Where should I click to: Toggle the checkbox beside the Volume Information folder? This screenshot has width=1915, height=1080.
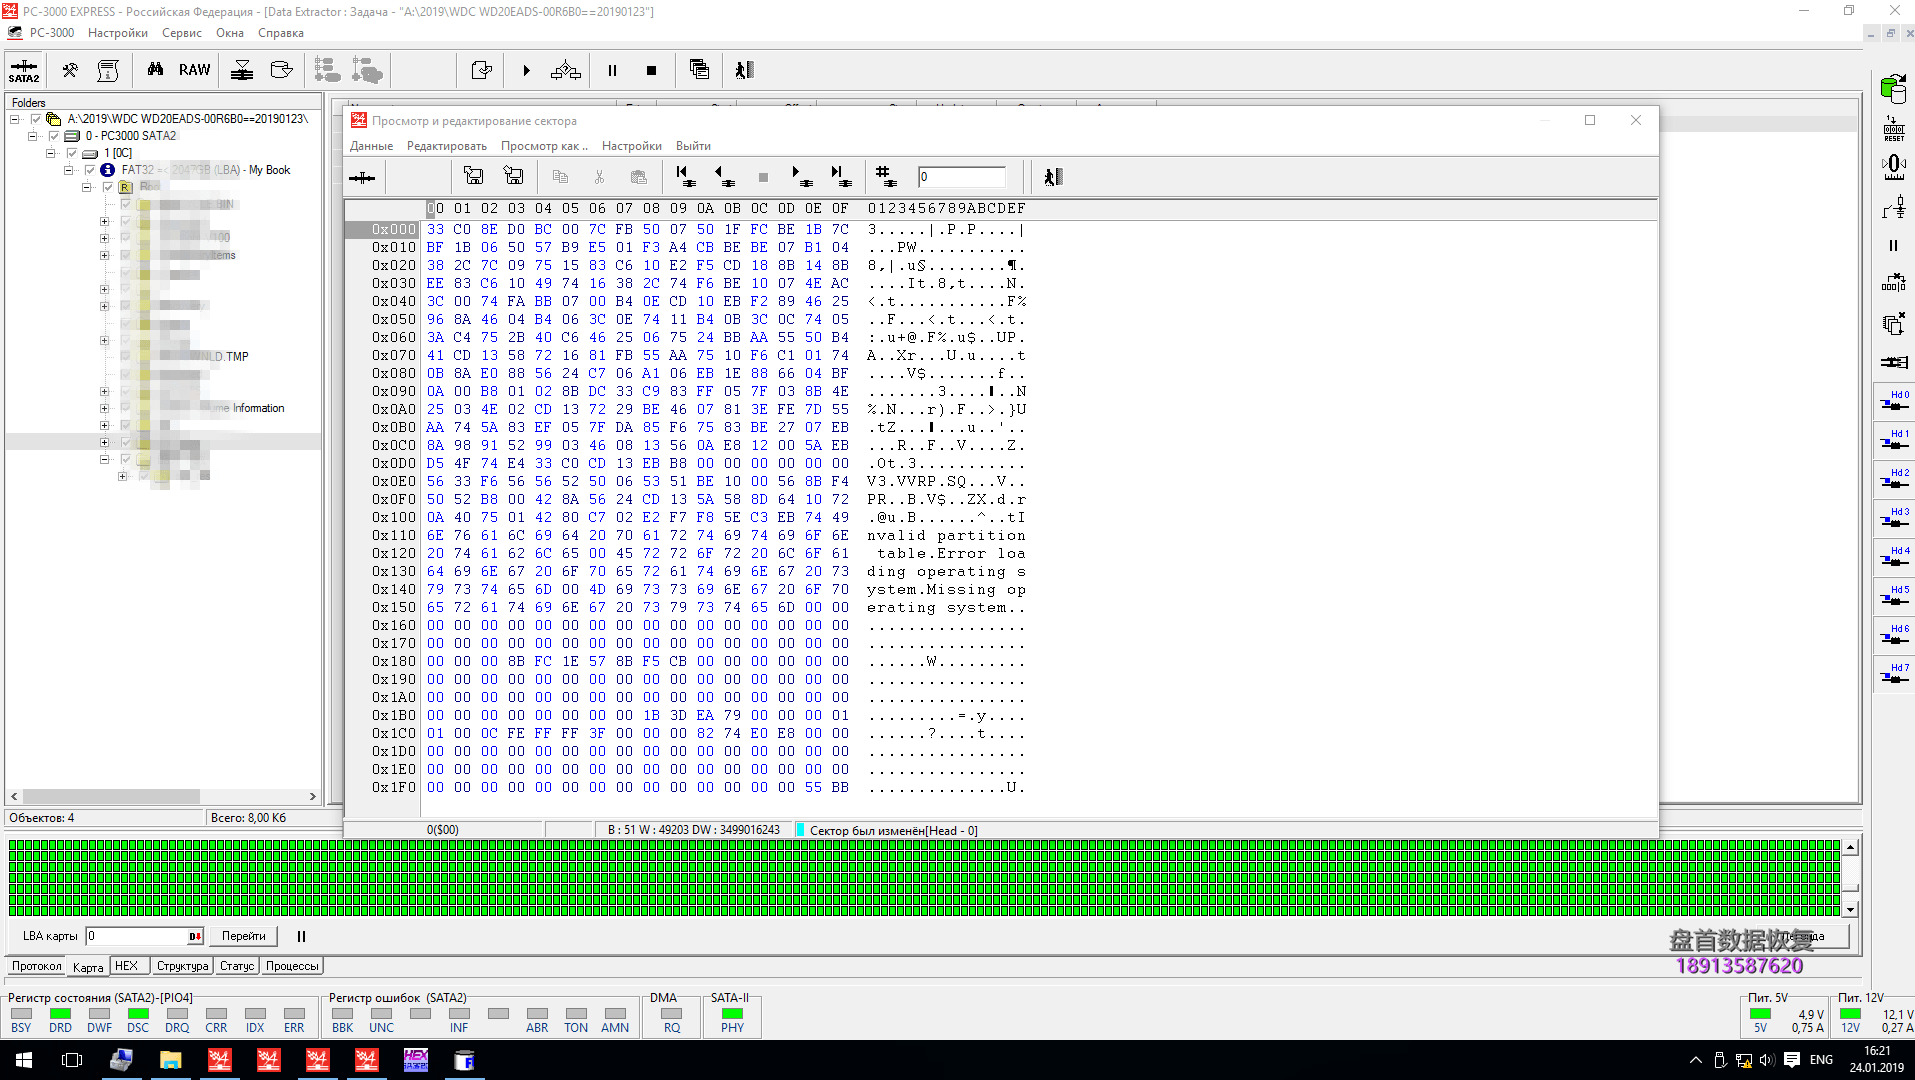[x=126, y=408]
